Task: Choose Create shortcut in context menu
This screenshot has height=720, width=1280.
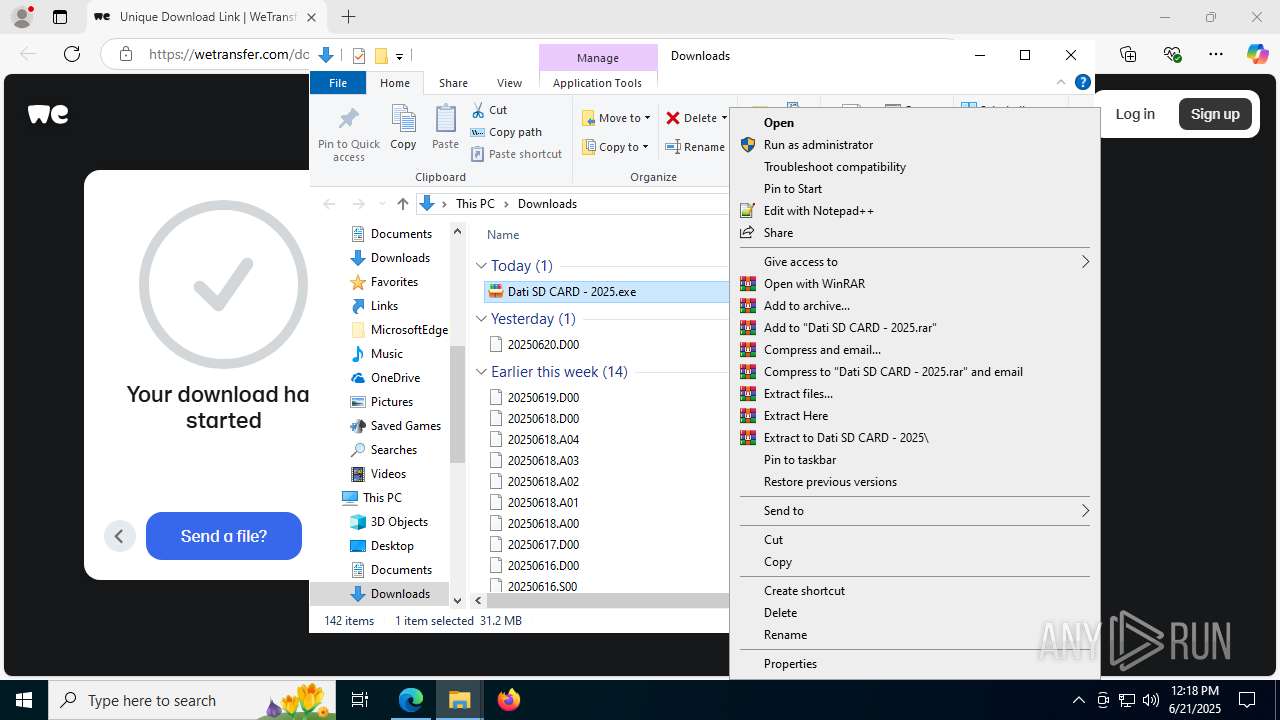Action: 914,591
